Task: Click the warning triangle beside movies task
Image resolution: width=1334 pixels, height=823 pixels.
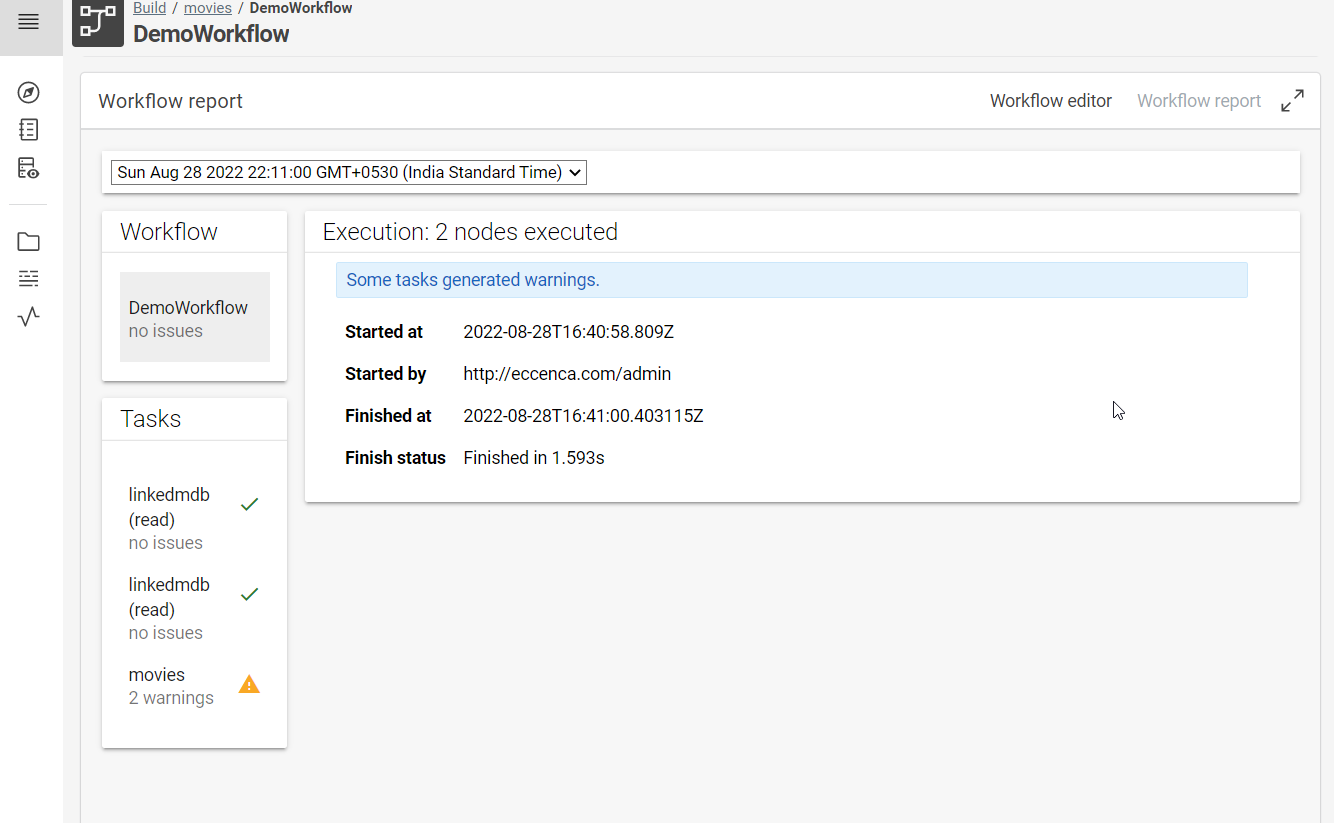Action: click(248, 684)
